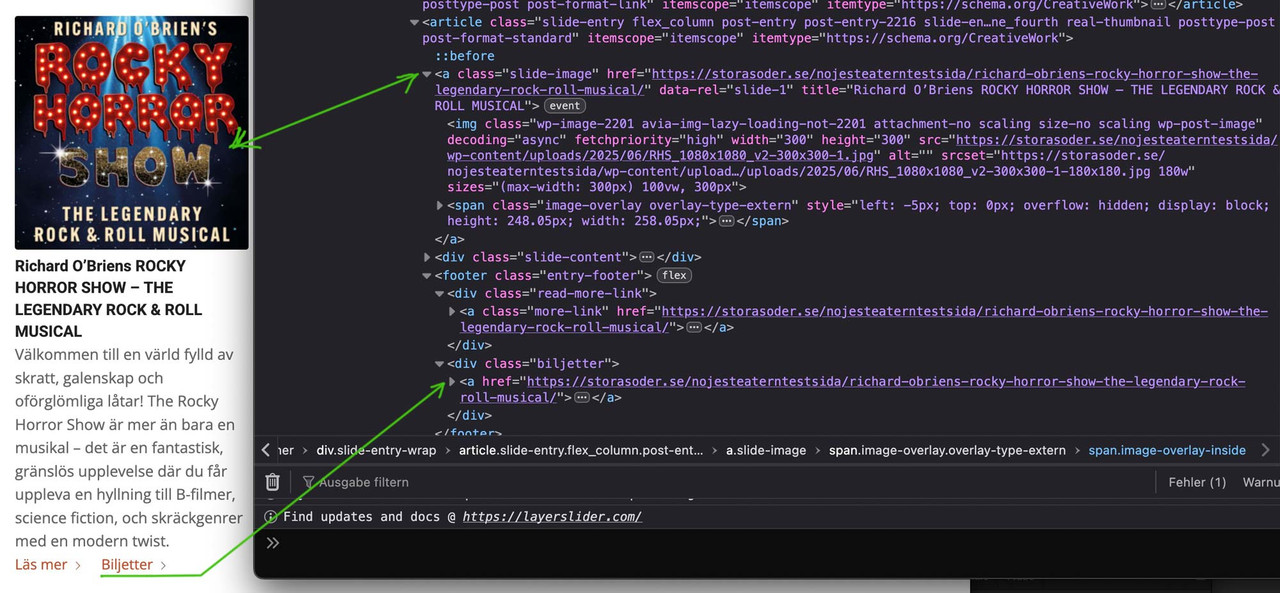Click the 'Ausgabe filtern' filter field
The width and height of the screenshot is (1280, 593).
click(x=364, y=482)
